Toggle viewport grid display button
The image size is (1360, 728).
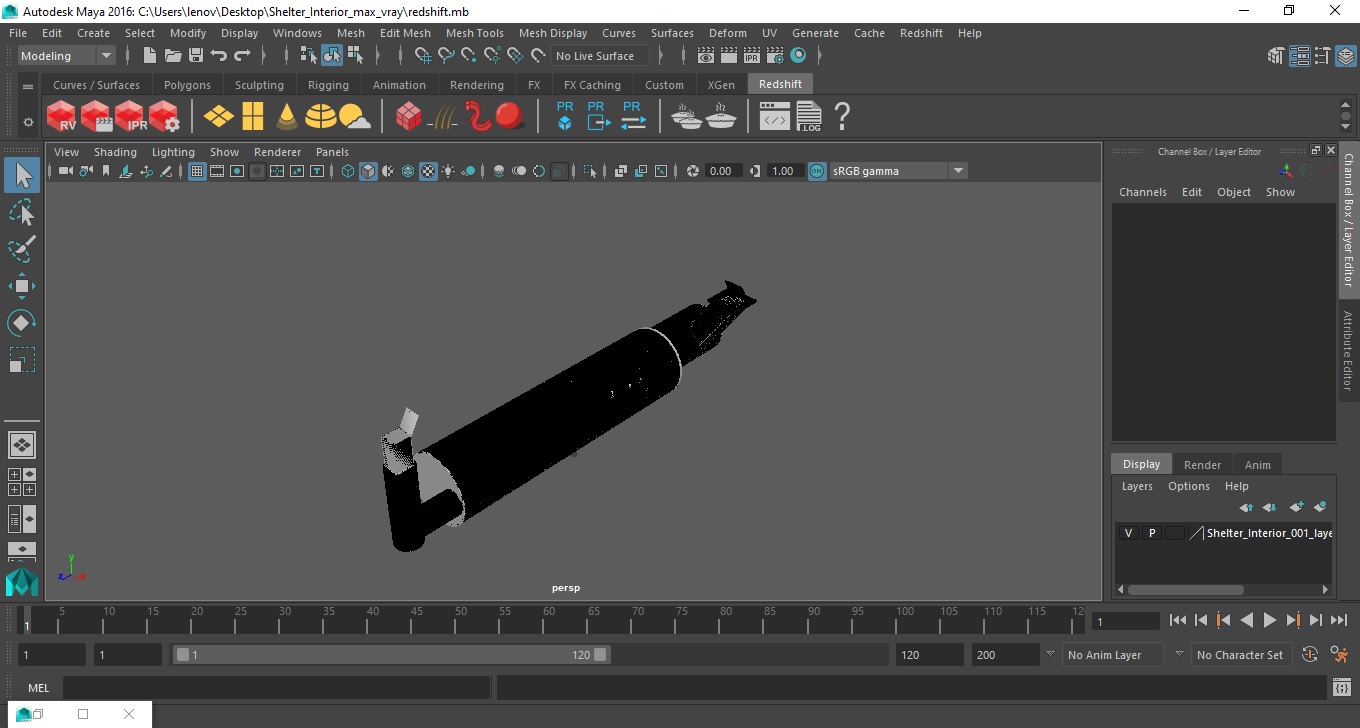coord(197,171)
